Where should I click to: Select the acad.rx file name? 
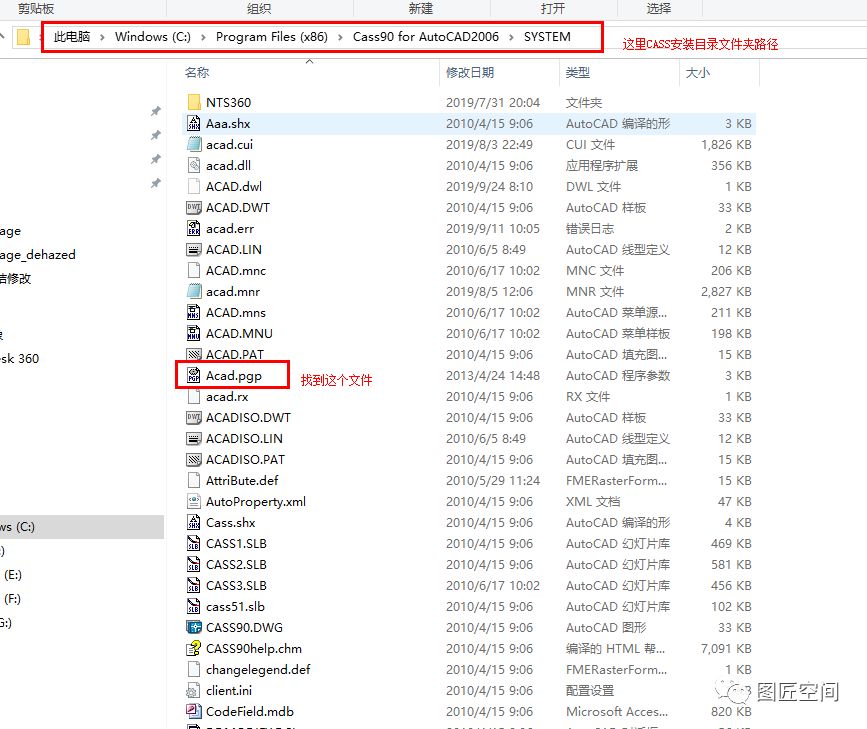(227, 397)
